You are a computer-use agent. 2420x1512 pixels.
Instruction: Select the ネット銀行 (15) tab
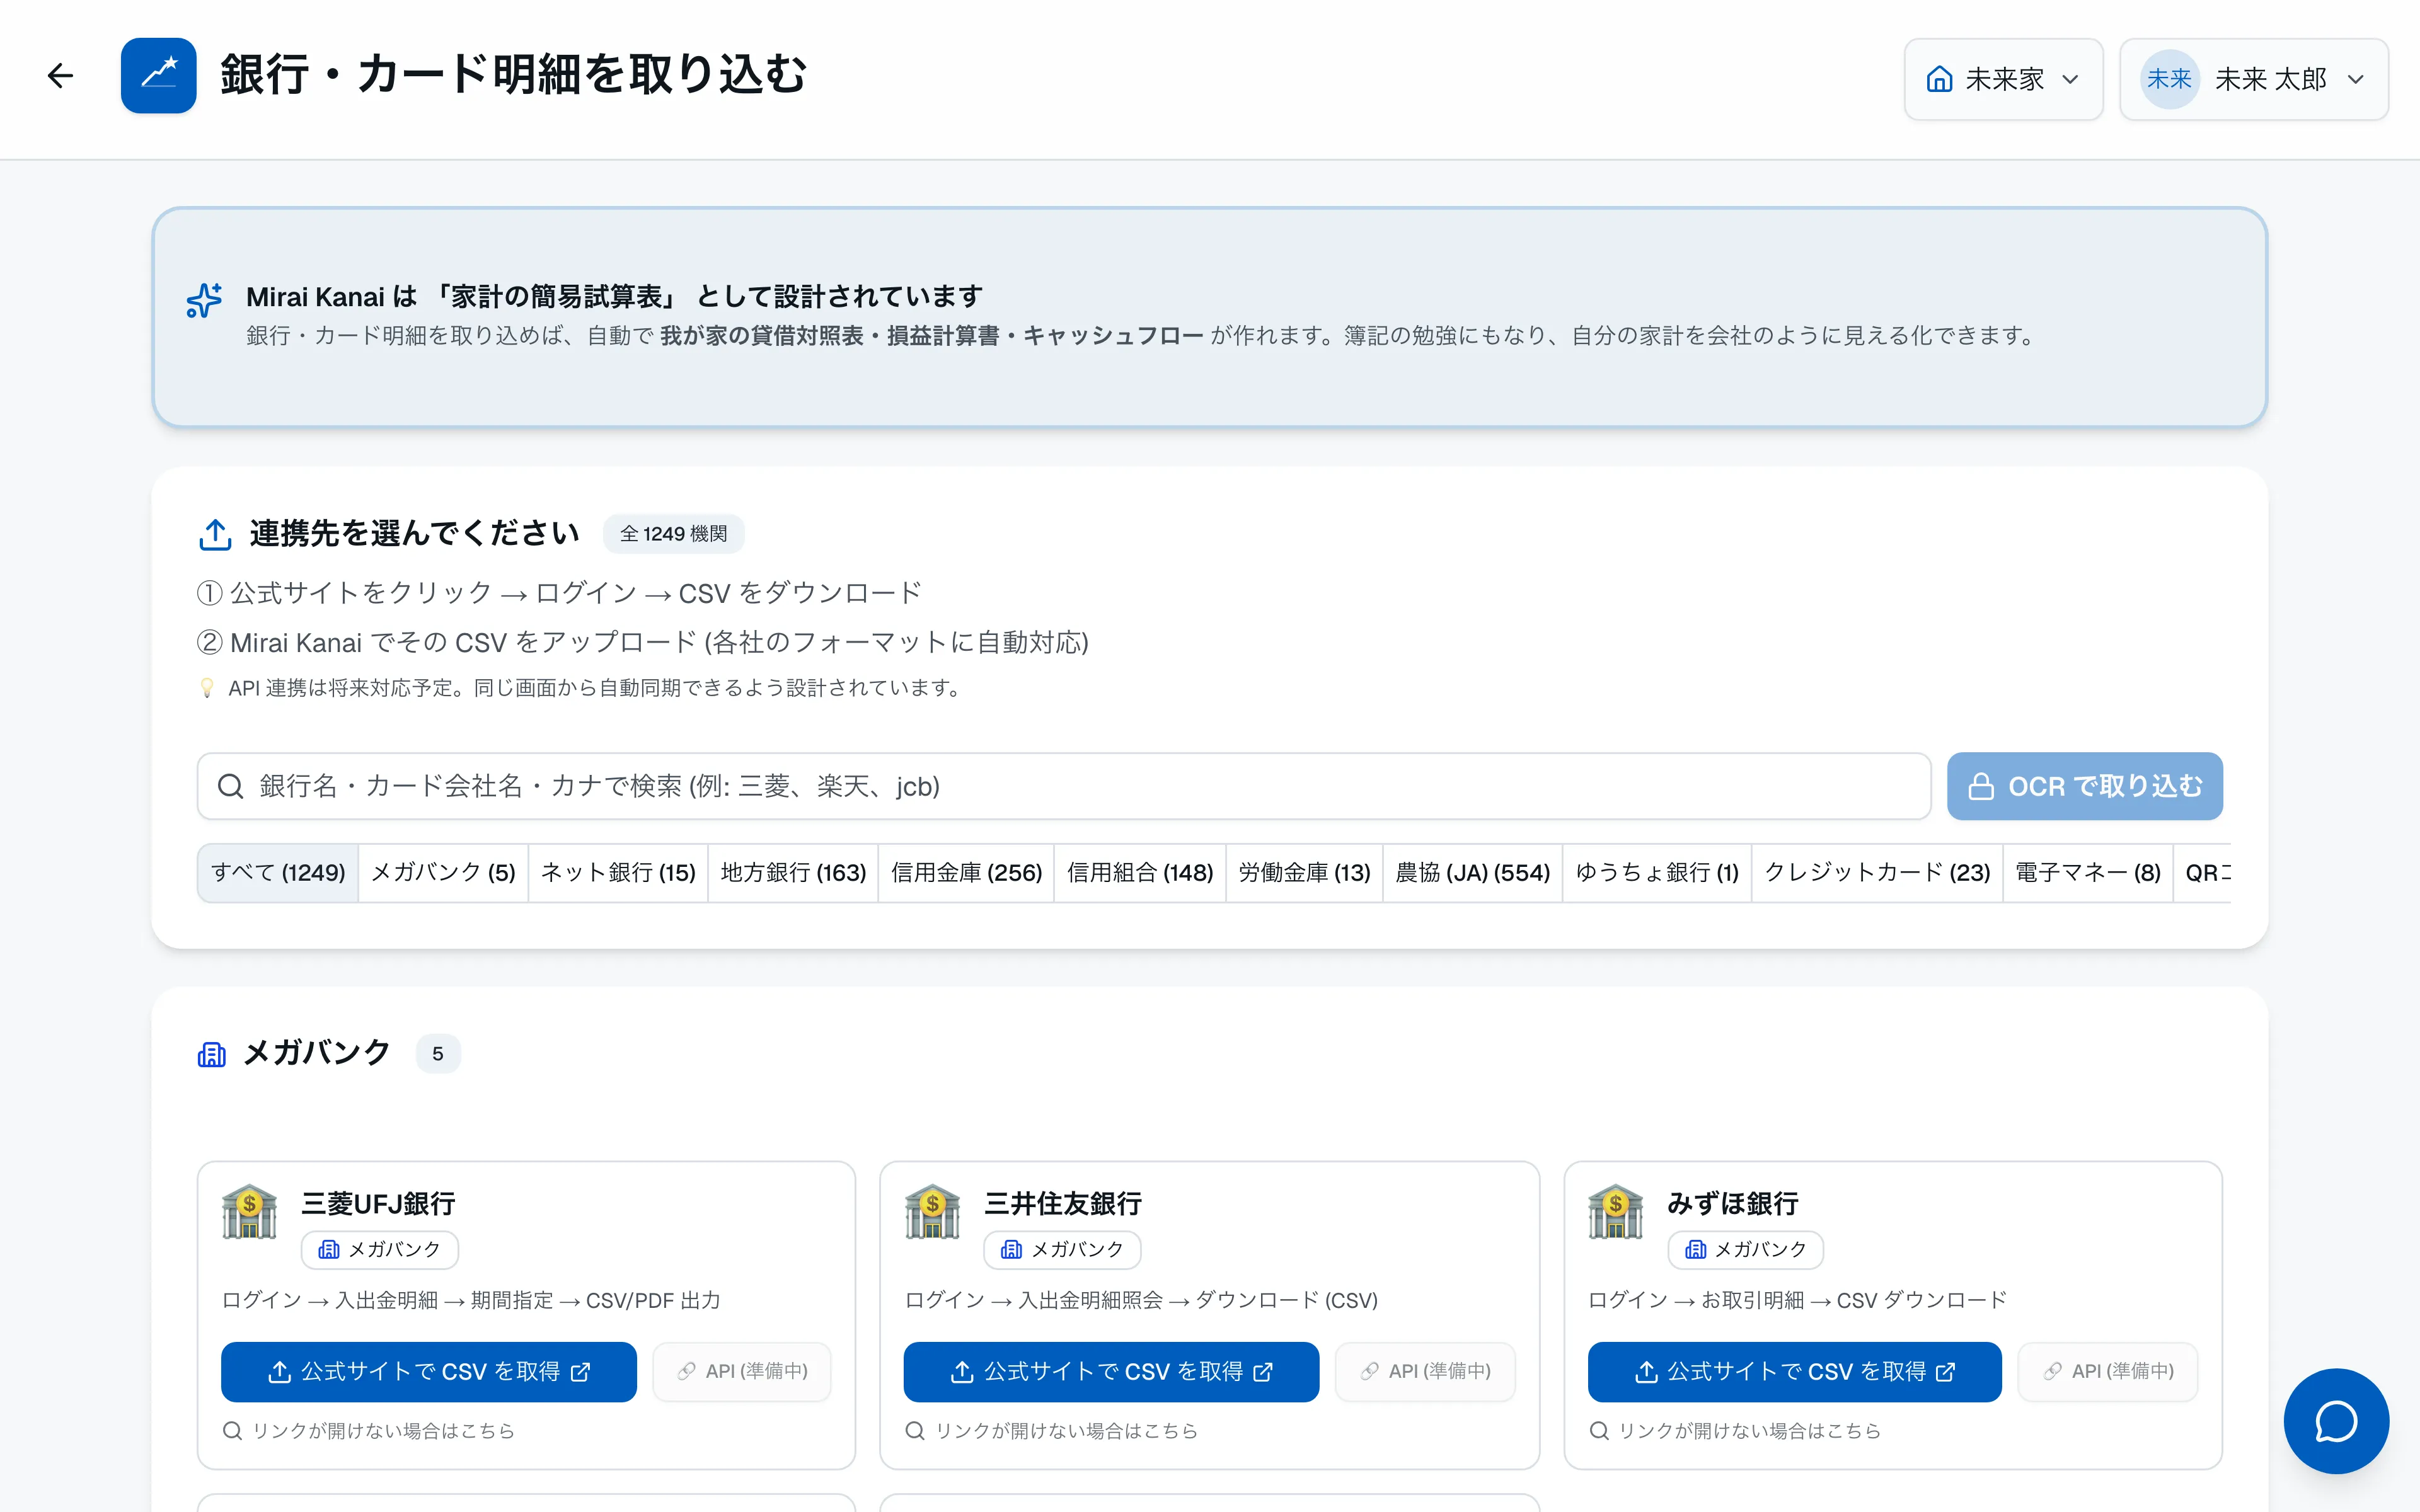(618, 873)
